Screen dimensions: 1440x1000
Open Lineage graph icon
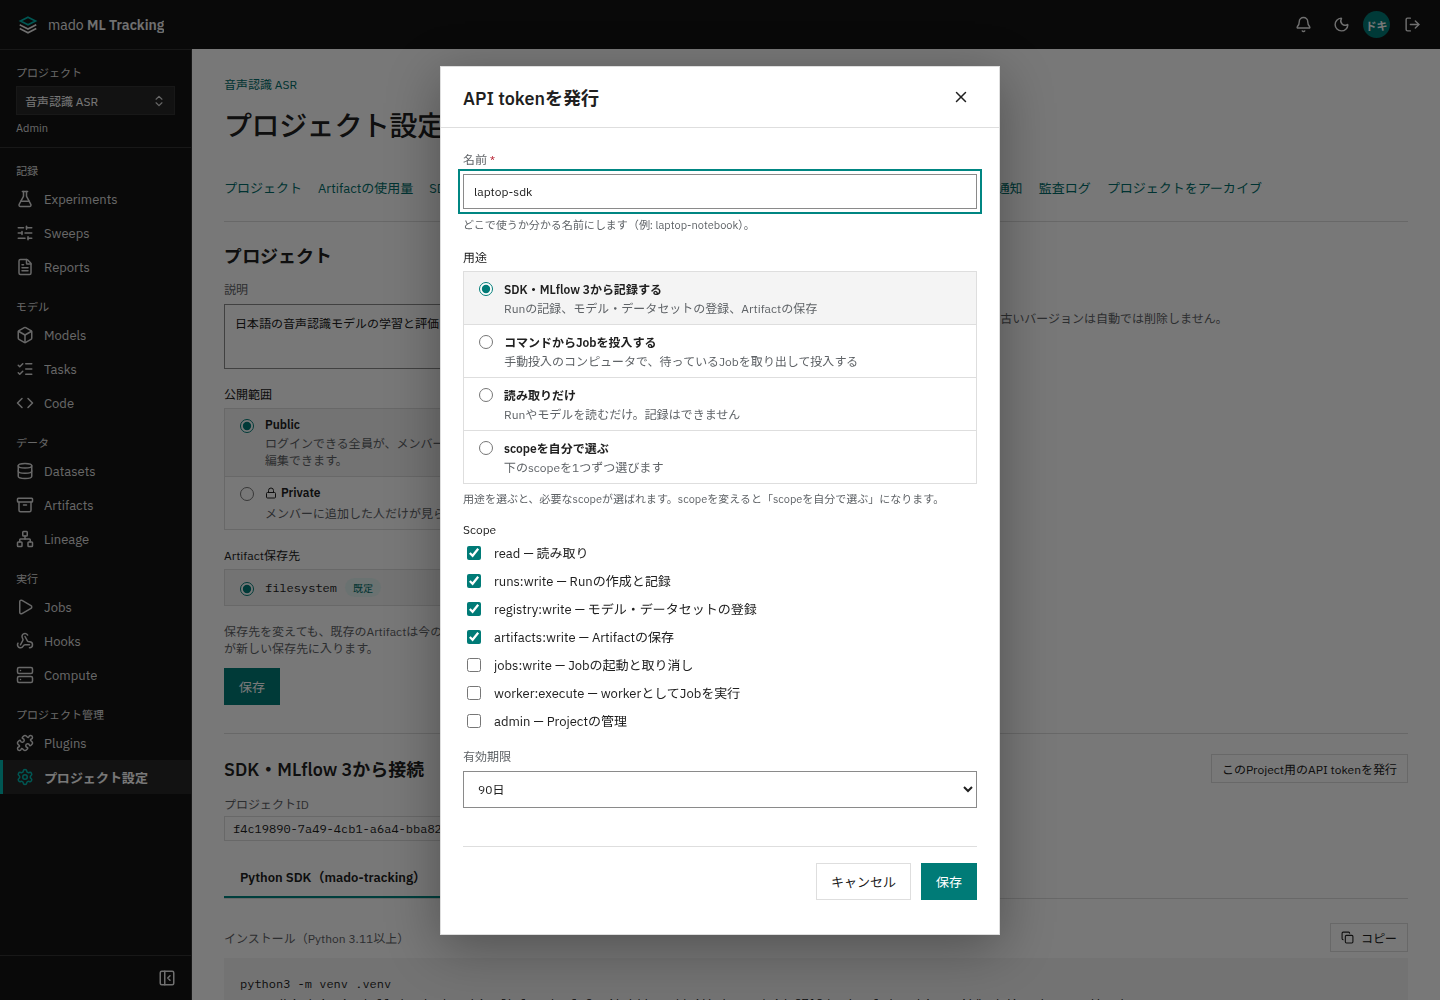coord(25,539)
